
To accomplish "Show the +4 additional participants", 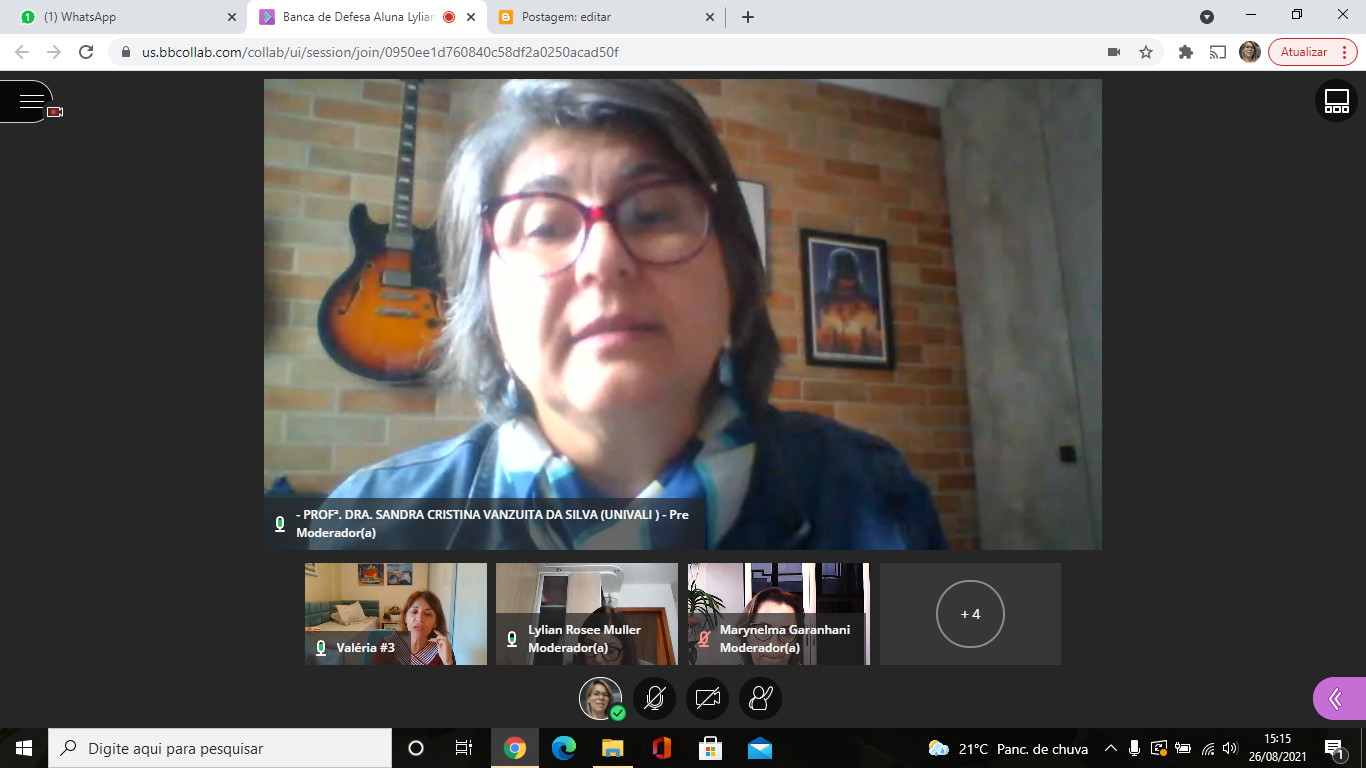I will (970, 614).
